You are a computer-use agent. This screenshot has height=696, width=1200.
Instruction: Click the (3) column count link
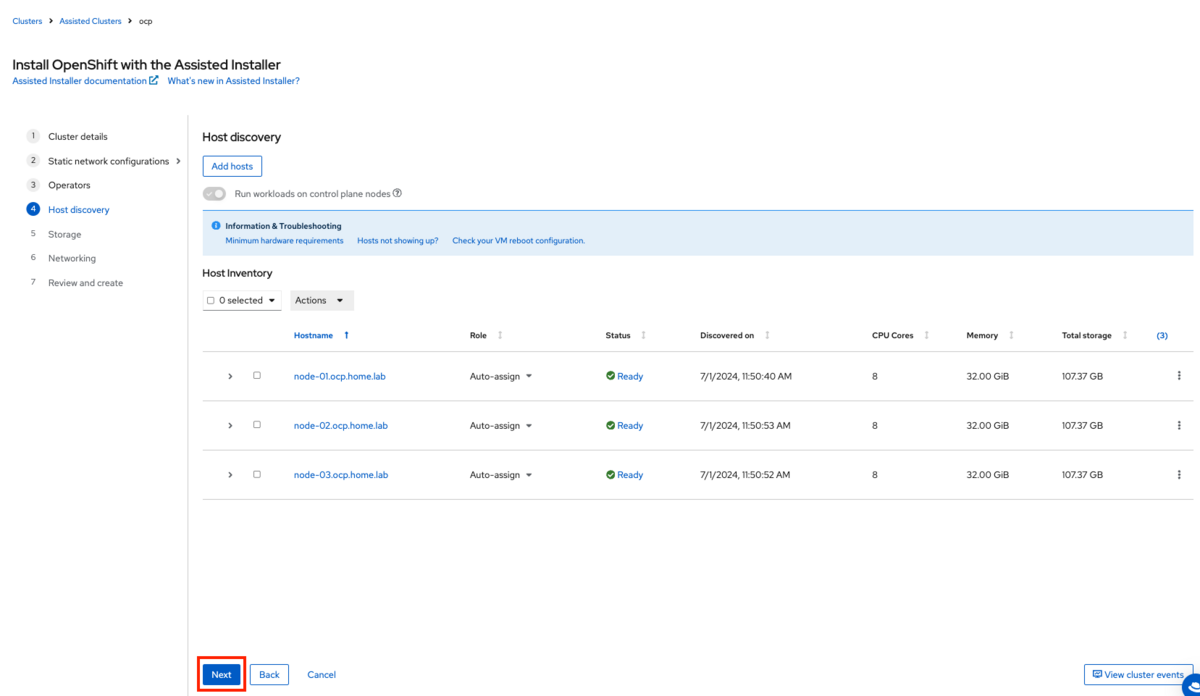tap(1162, 336)
